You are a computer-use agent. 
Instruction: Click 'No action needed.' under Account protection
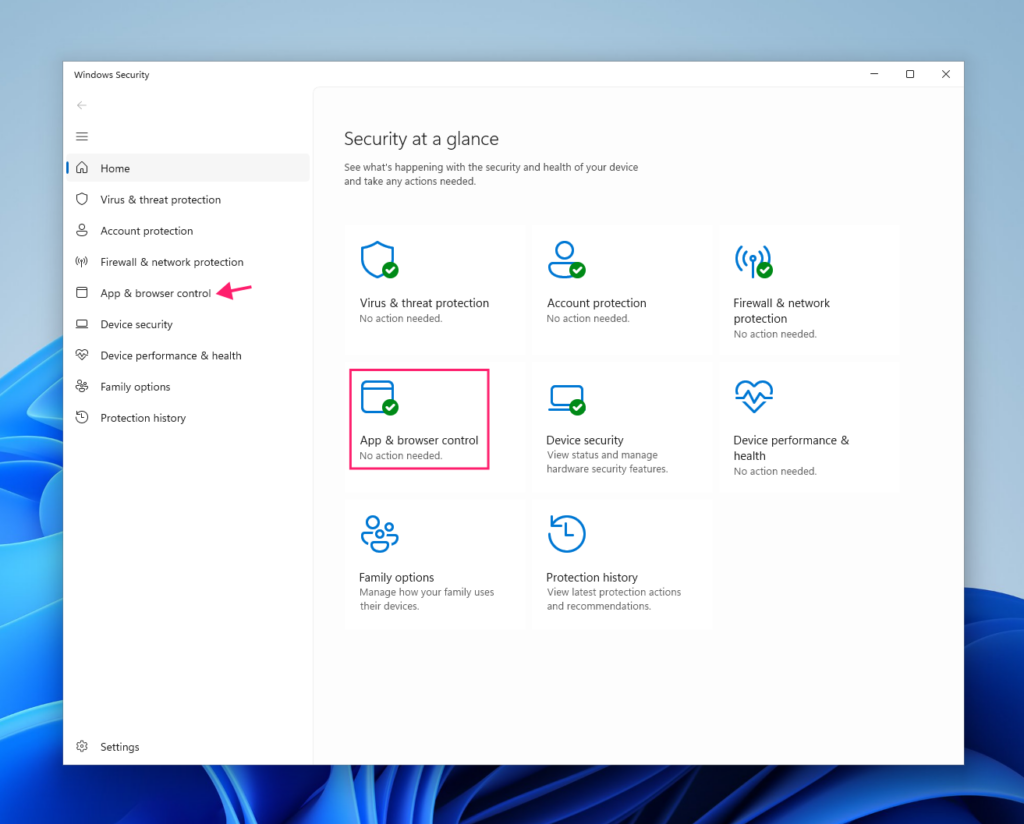coord(588,319)
